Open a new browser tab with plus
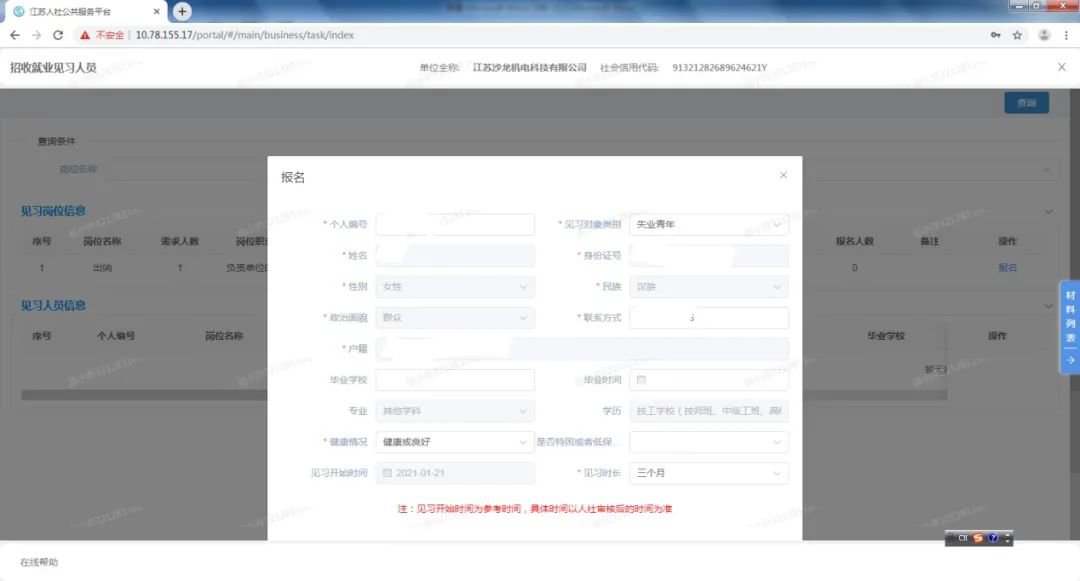 point(182,11)
